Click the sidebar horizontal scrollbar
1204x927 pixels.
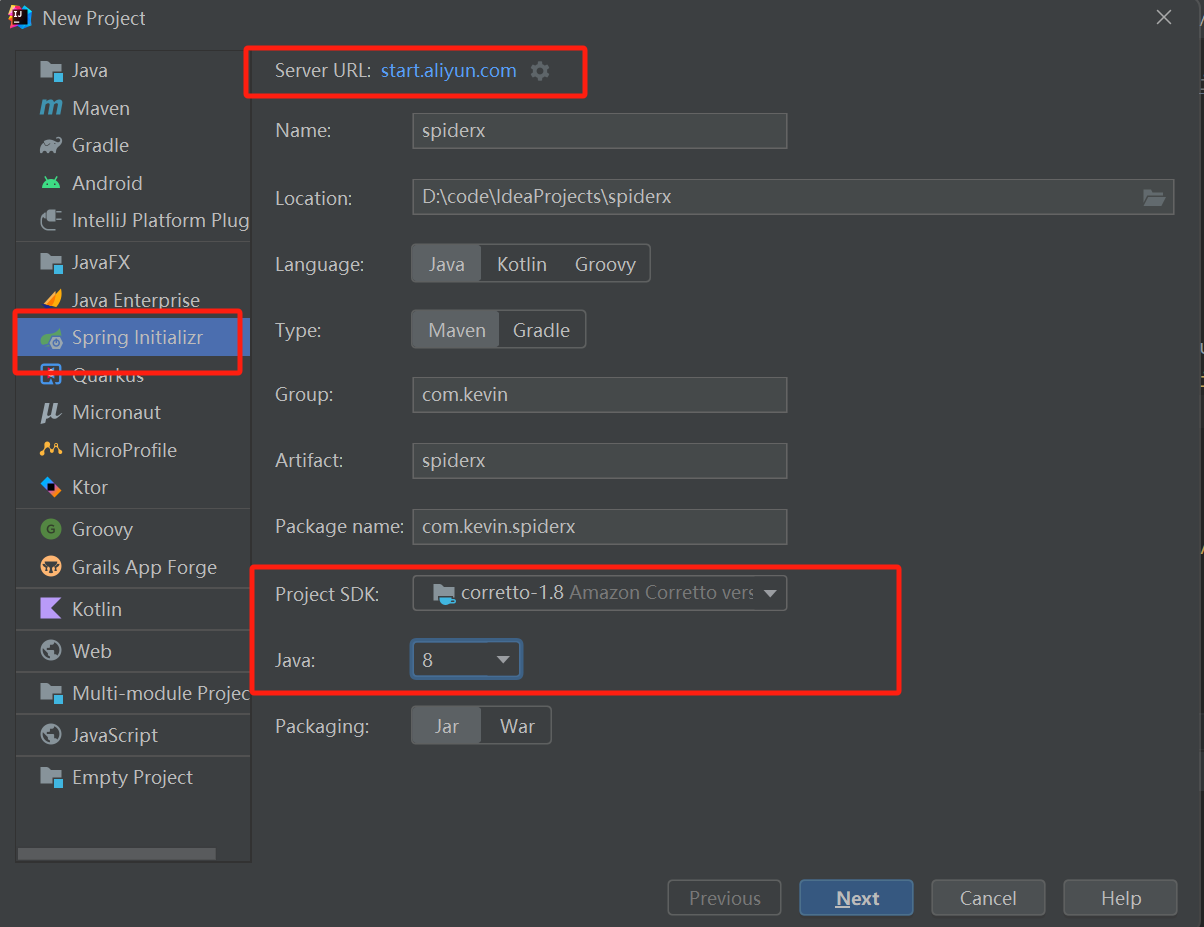[117, 854]
